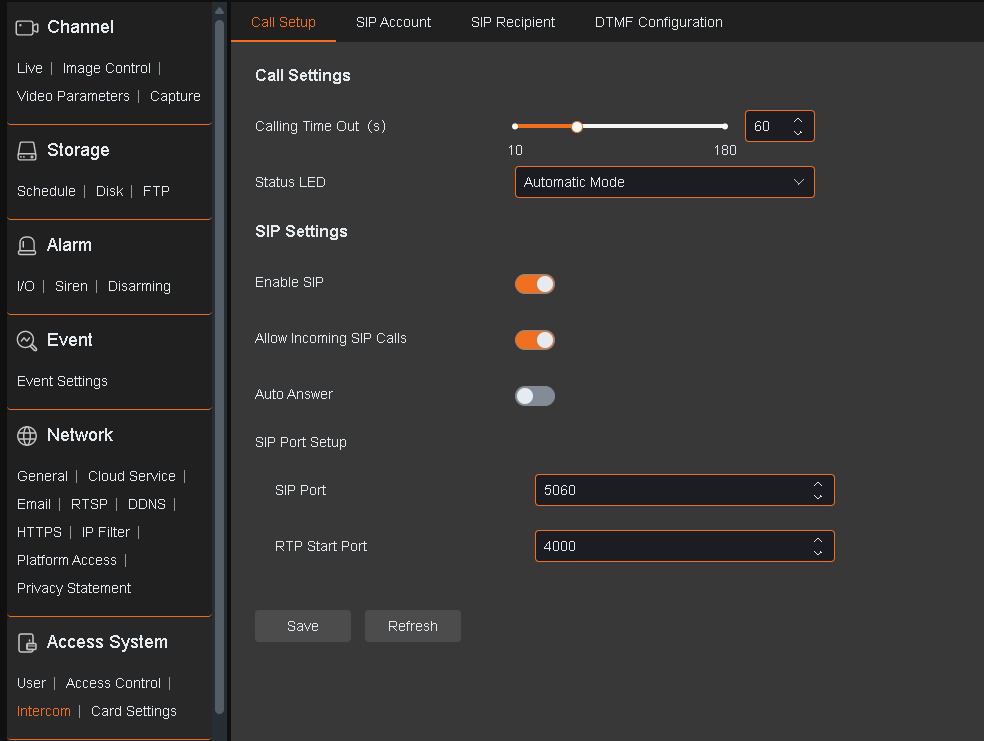This screenshot has height=741, width=984.
Task: Open the Alarm I/O page
Action: click(x=26, y=286)
